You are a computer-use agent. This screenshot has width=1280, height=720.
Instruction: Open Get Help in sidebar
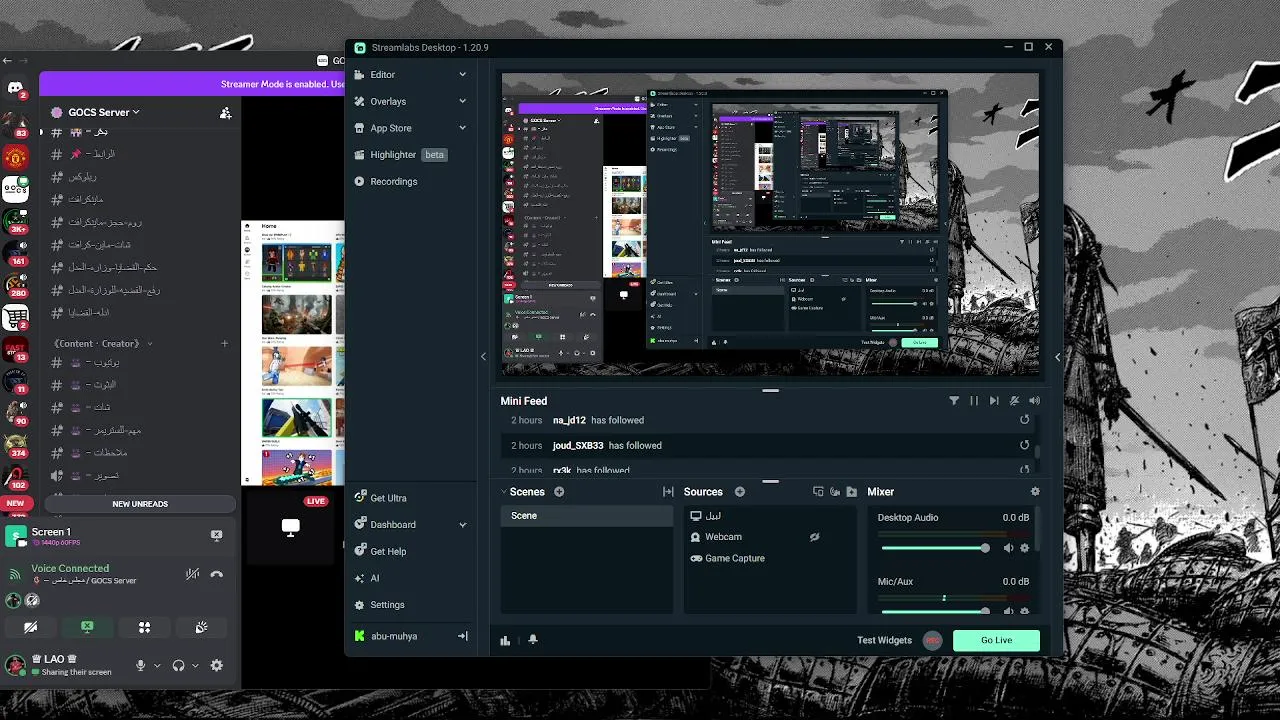[x=381, y=552]
